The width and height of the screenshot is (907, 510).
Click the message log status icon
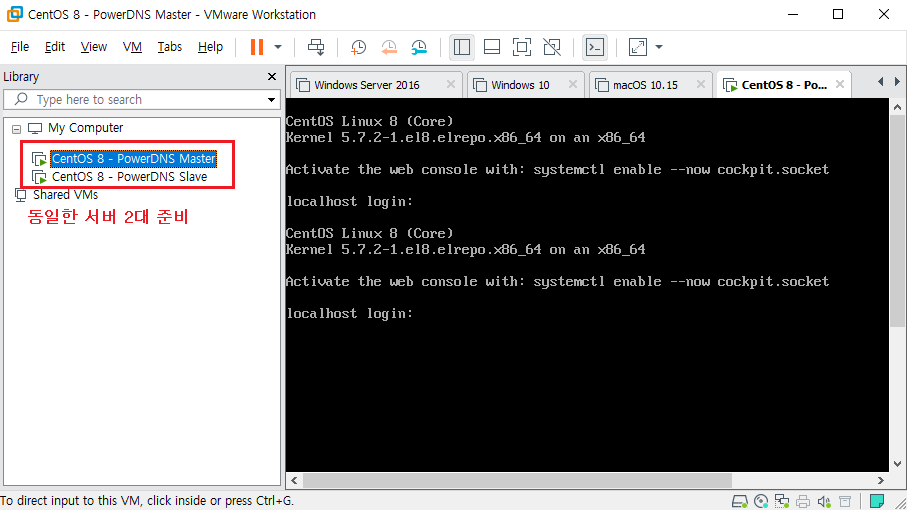click(877, 501)
